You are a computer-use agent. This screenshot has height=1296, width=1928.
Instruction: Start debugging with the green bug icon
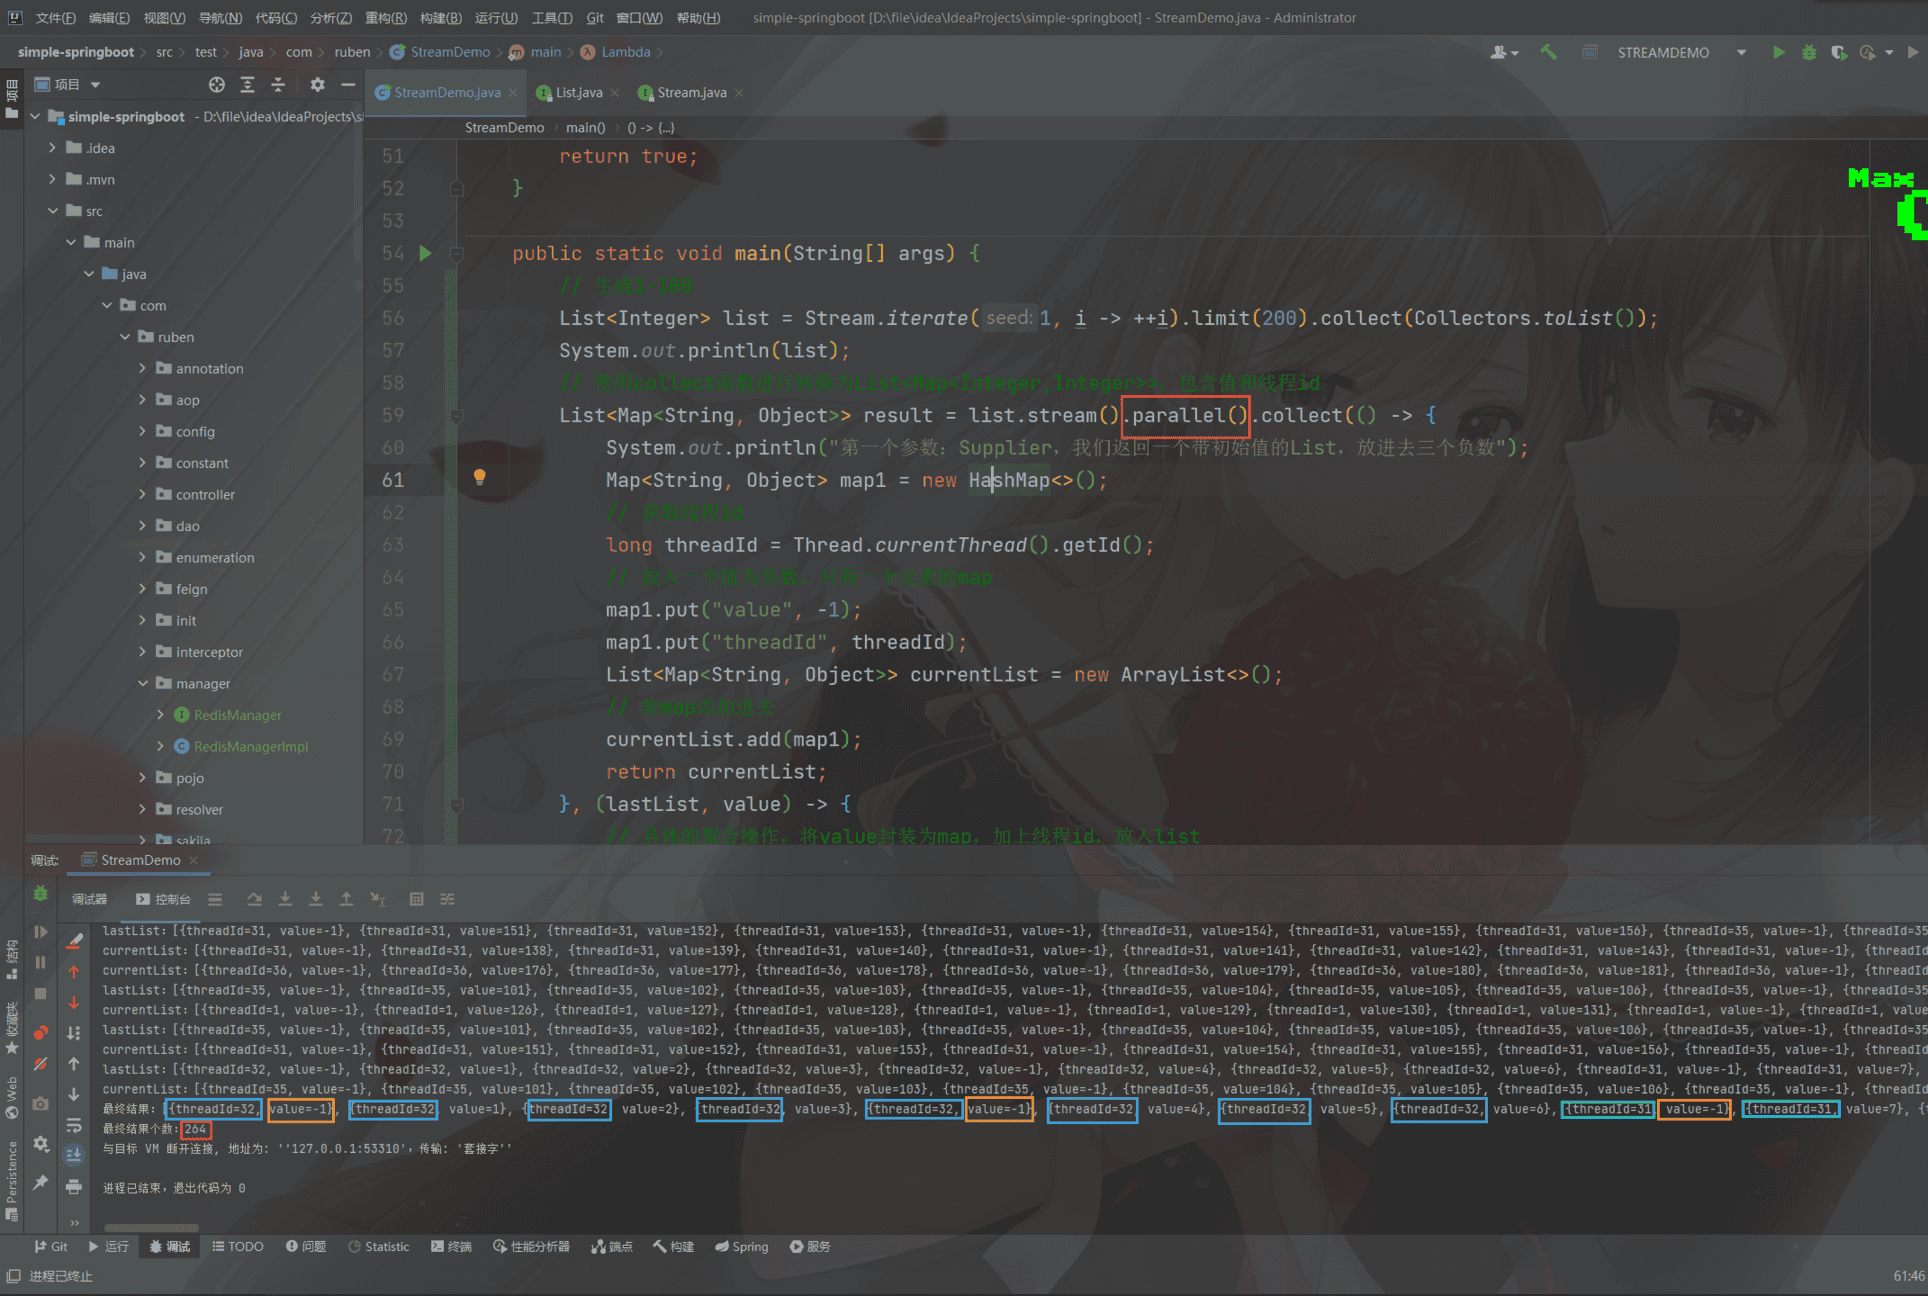(1808, 52)
